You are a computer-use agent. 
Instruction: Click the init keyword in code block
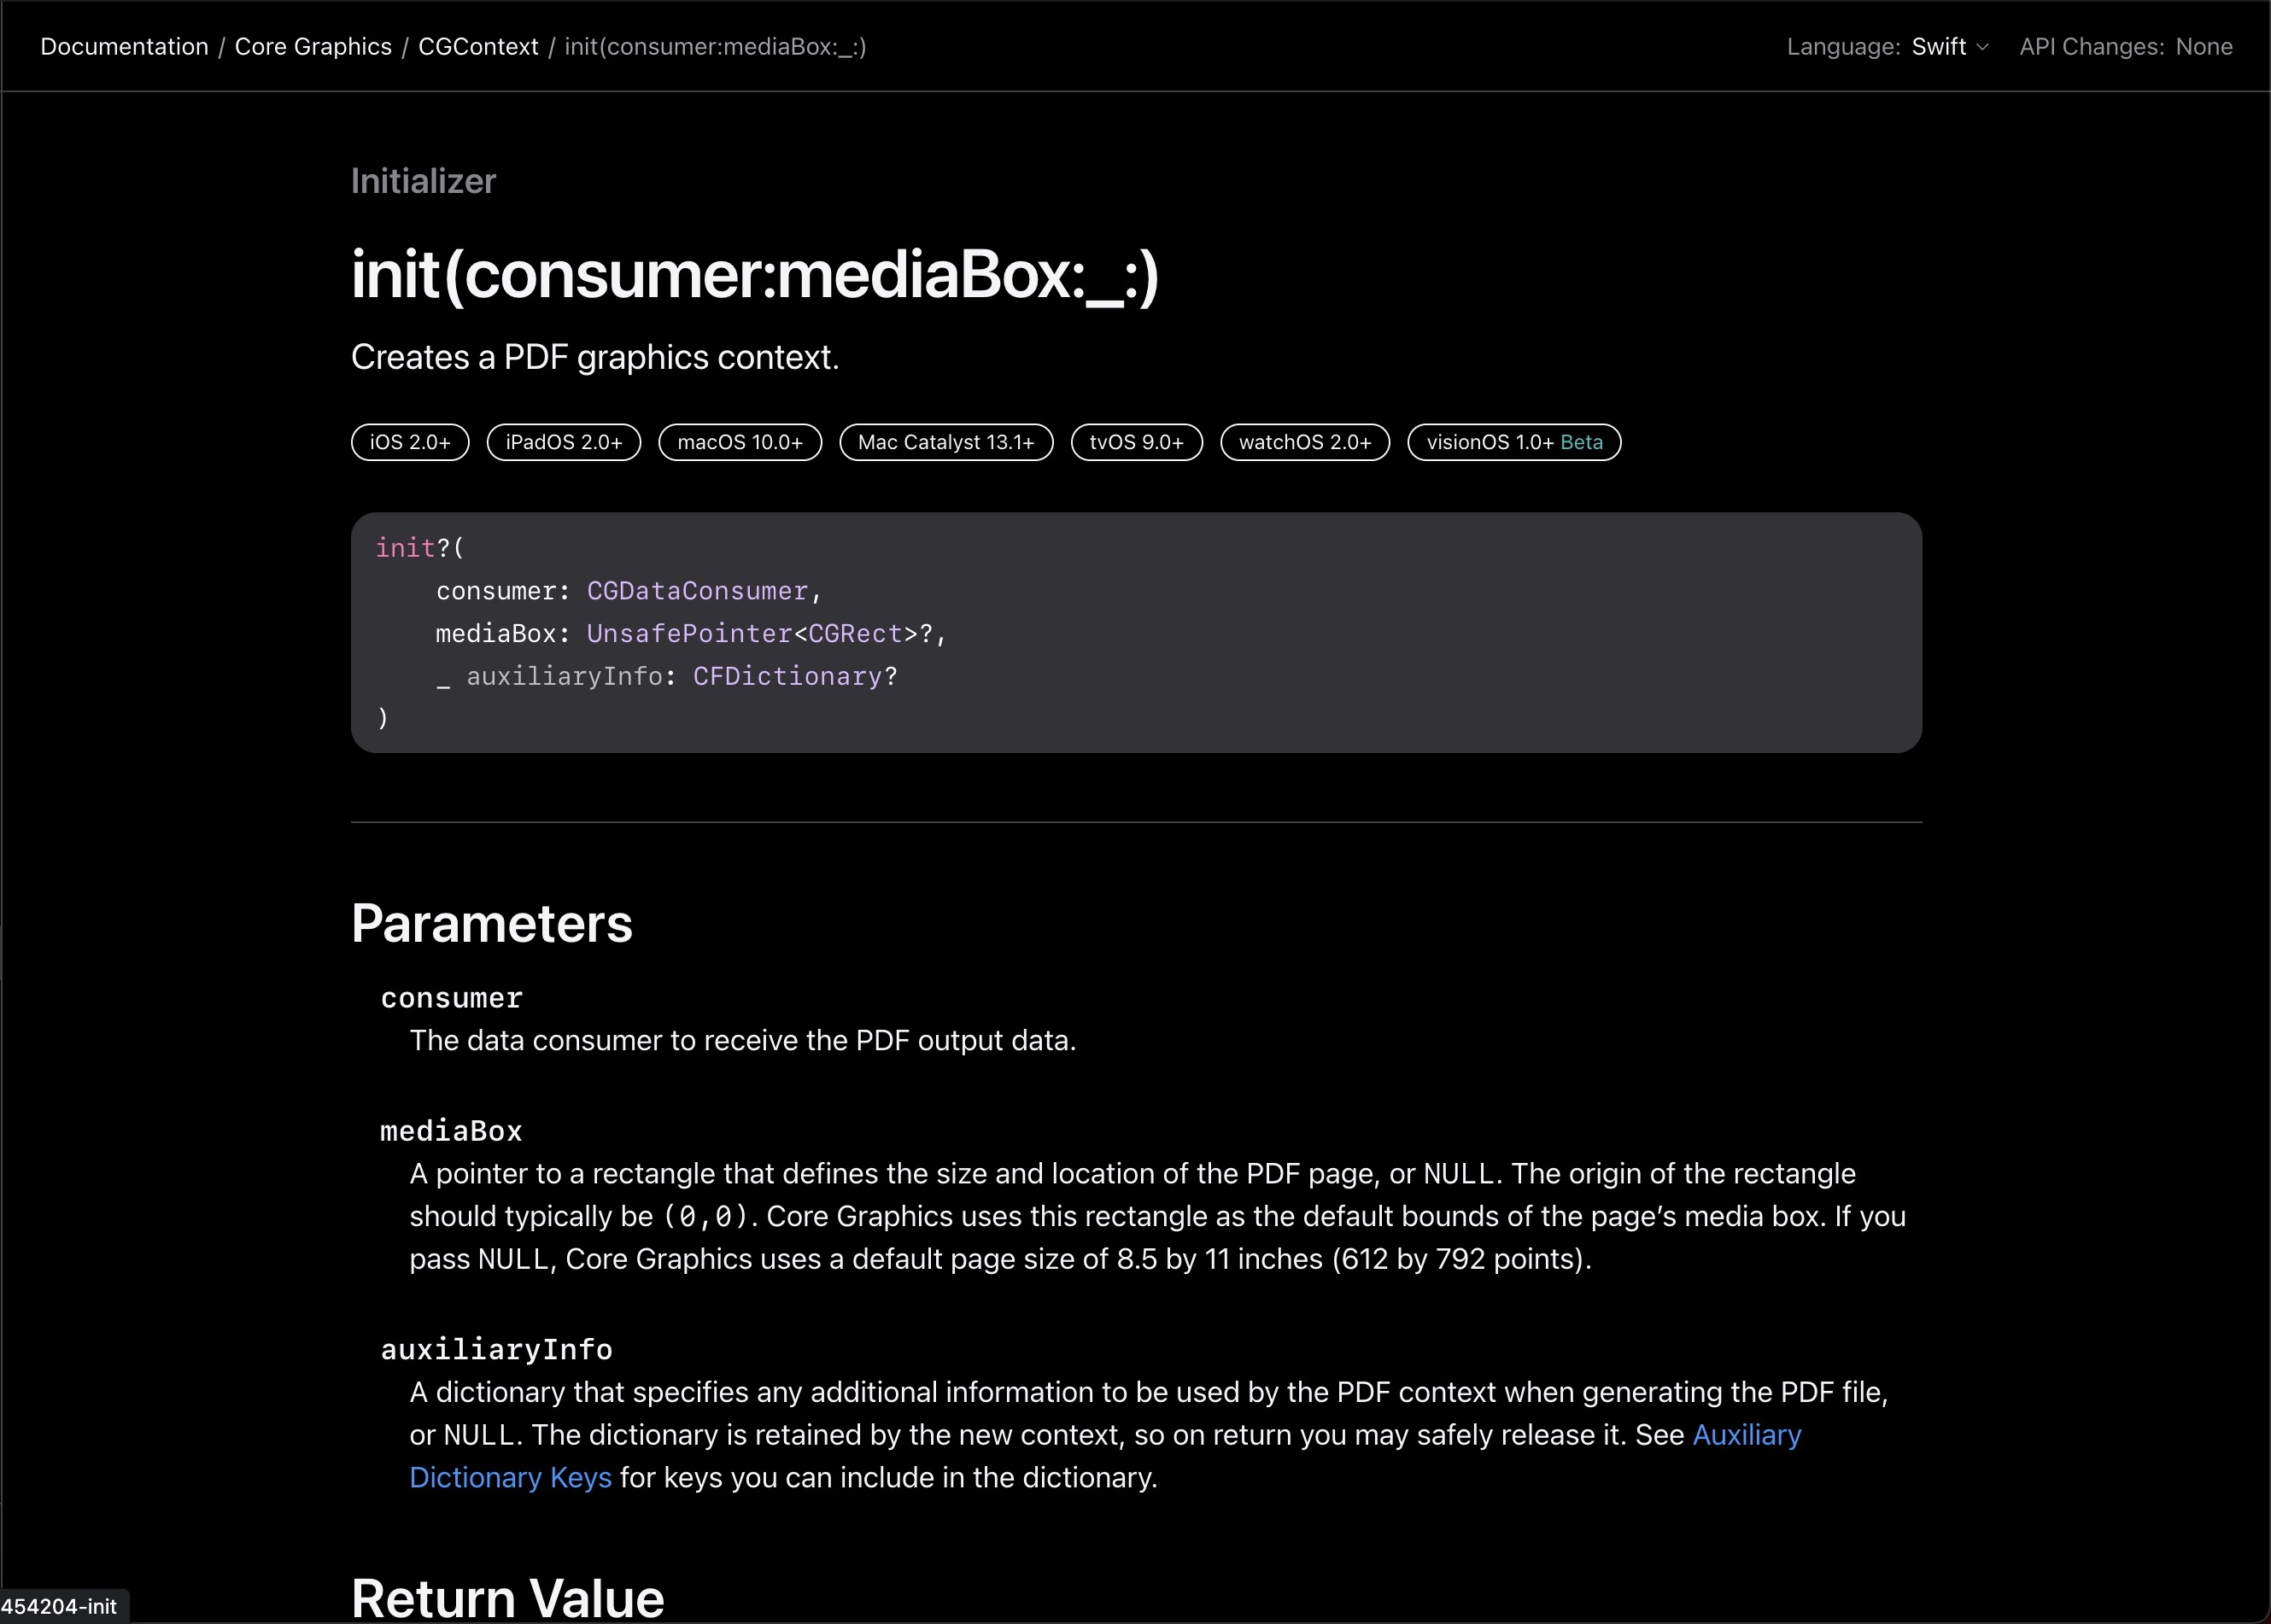click(405, 548)
